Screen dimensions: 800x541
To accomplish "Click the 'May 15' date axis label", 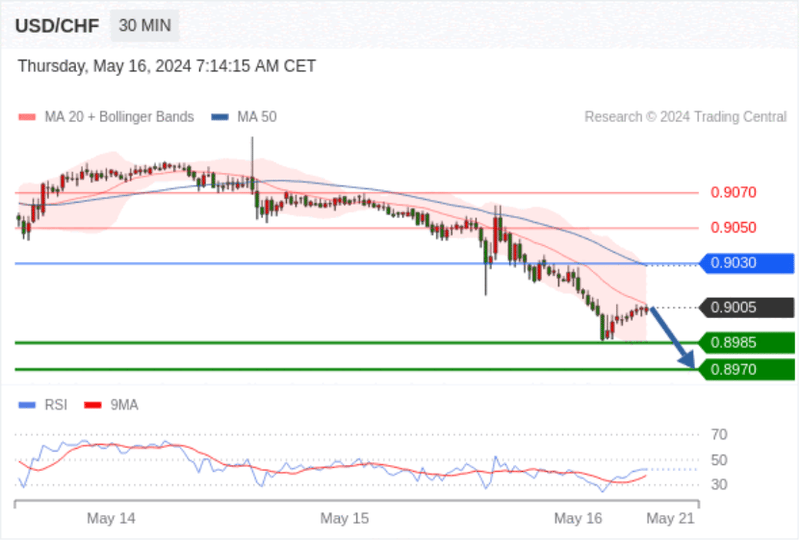I will point(344,519).
